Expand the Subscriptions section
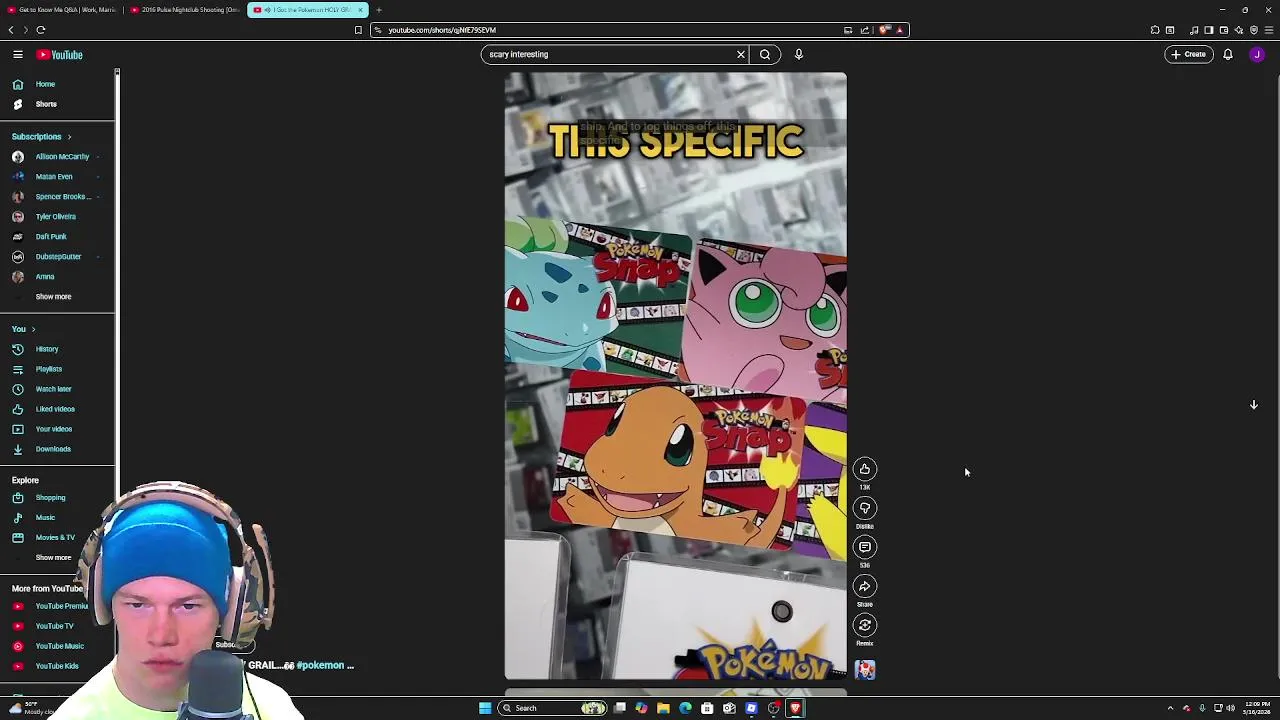The height and width of the screenshot is (720, 1280). pos(41,136)
